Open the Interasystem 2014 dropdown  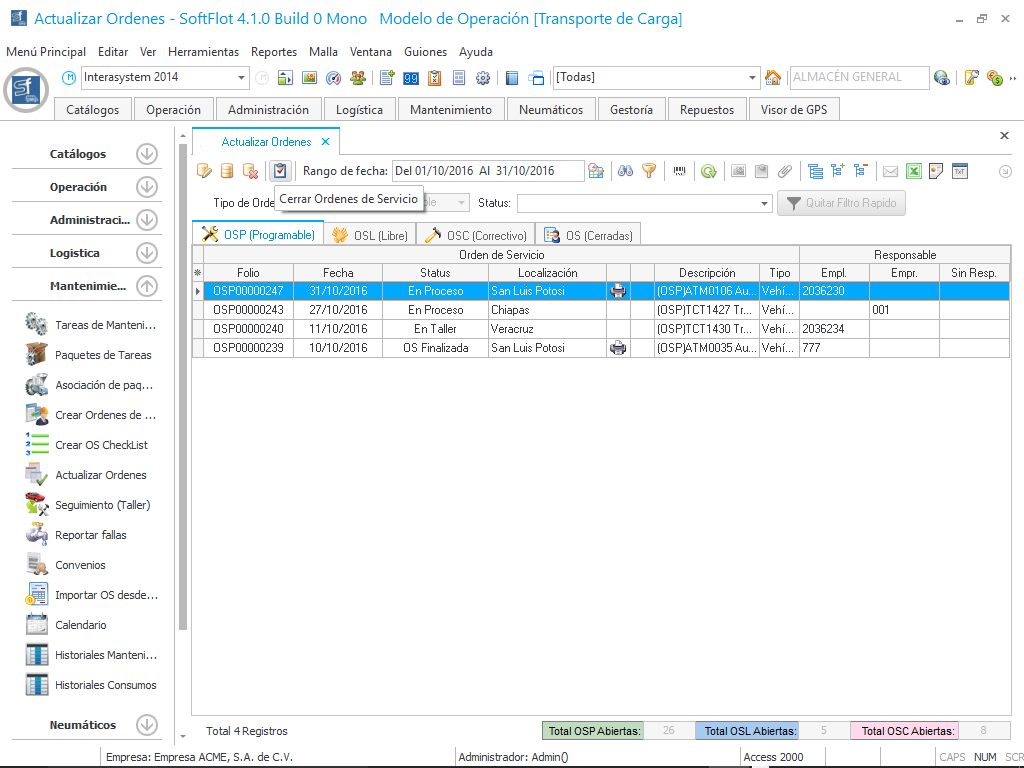(242, 78)
